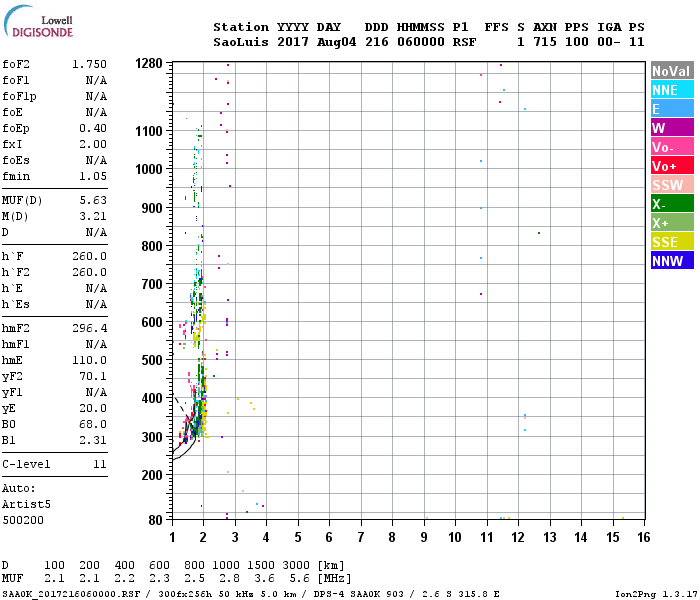Click the SAA0K_2017216060000.RSF filename in footer

(x=71, y=594)
